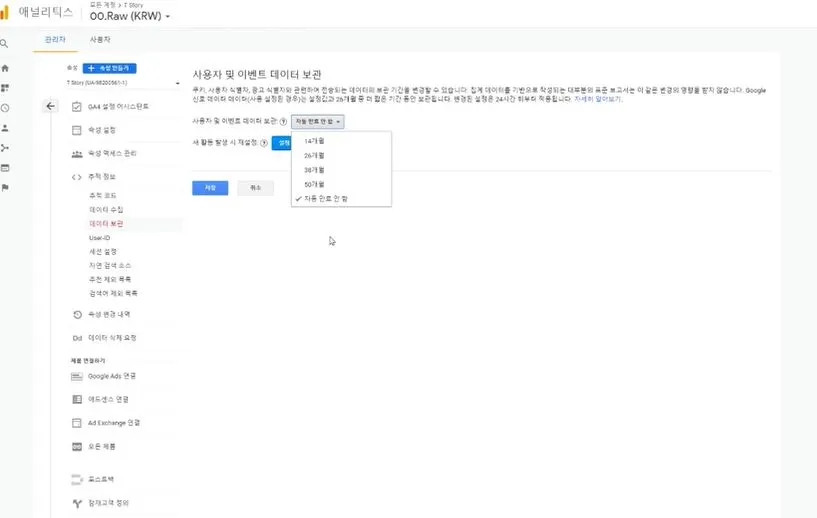Open 속성 액세스 관리 entry

(112, 154)
